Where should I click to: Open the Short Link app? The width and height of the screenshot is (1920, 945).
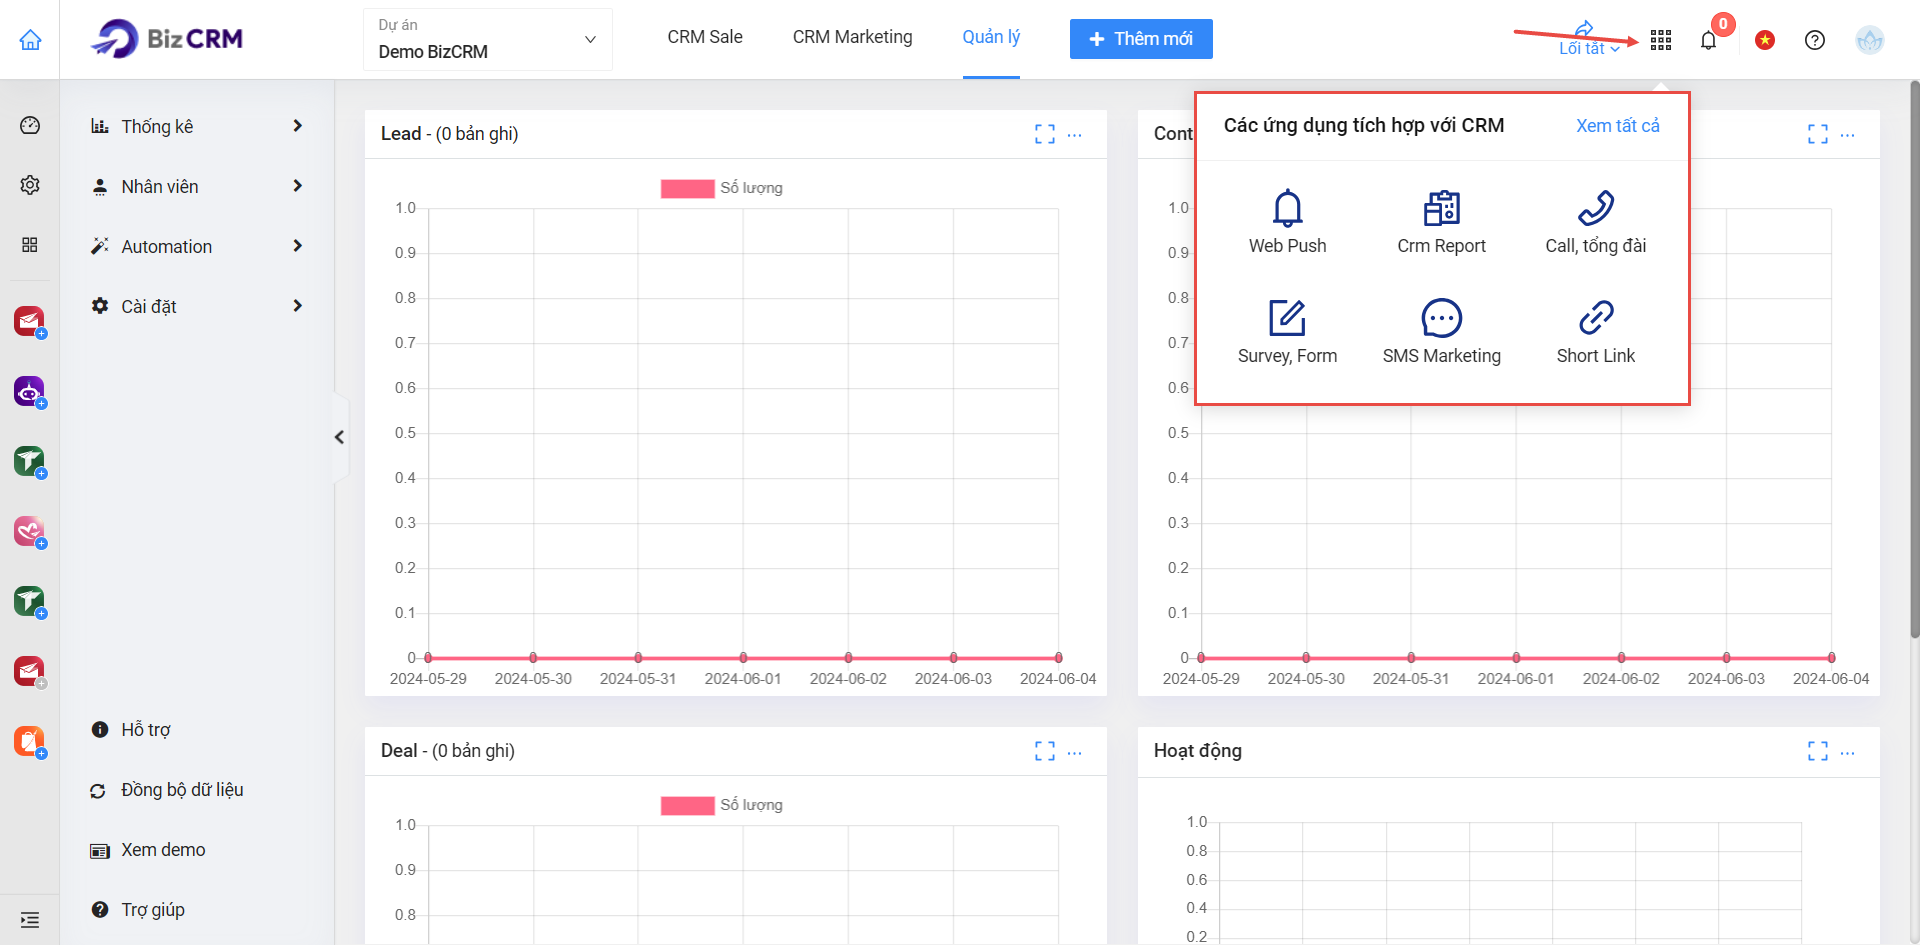tap(1595, 331)
